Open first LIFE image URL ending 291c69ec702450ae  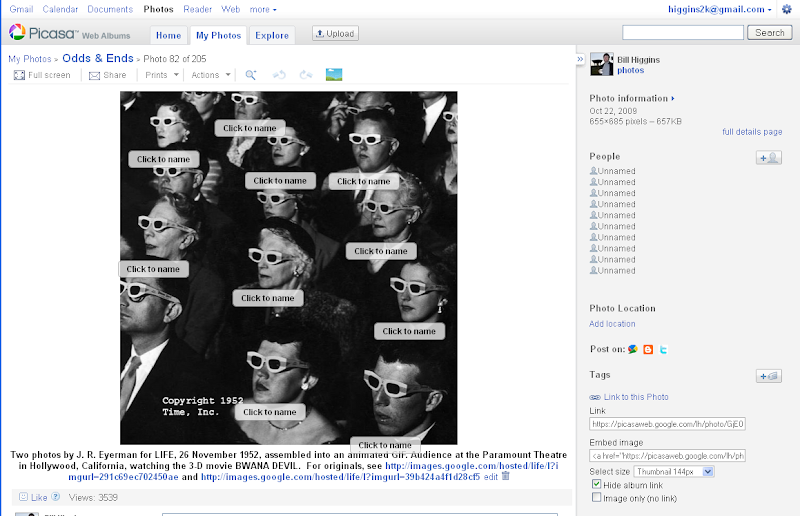313,471
